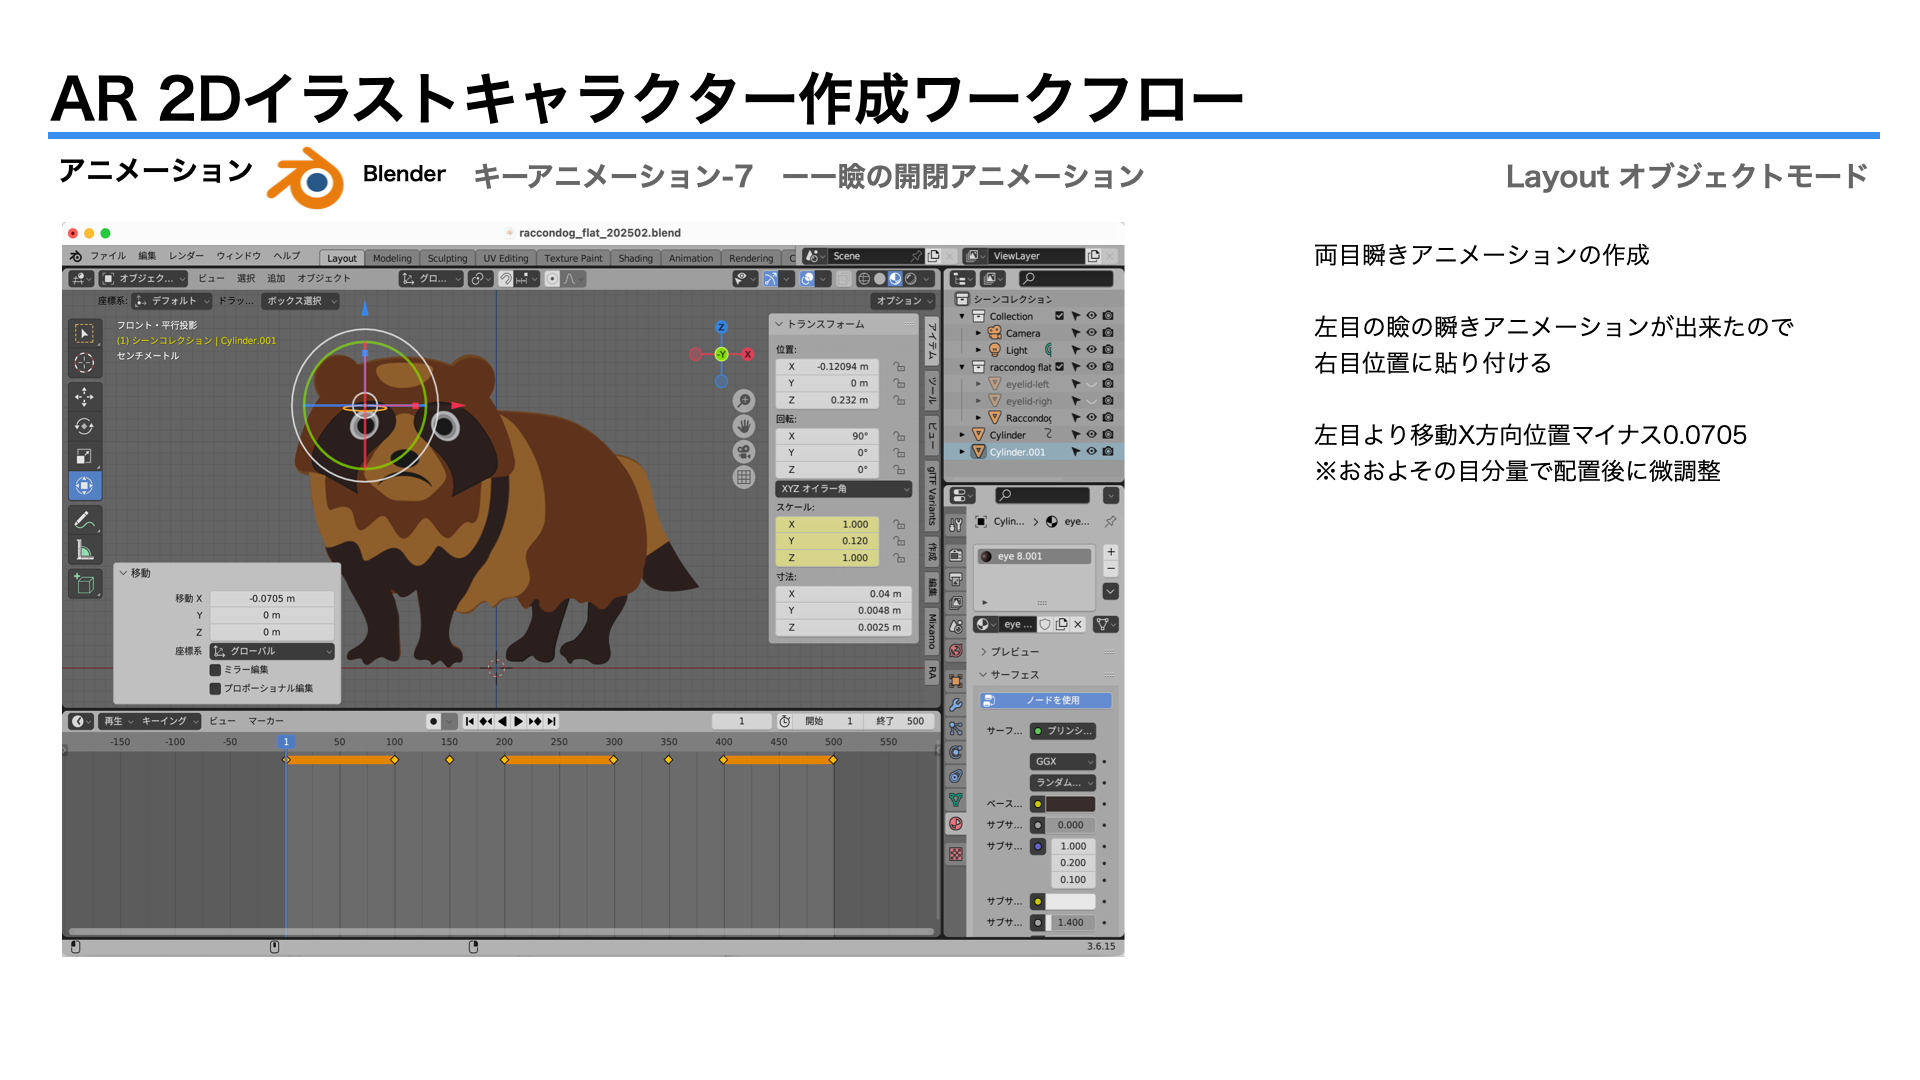Uncheck the raccondog flat collection checkbox
The width and height of the screenshot is (1920, 1080).
(x=1060, y=367)
